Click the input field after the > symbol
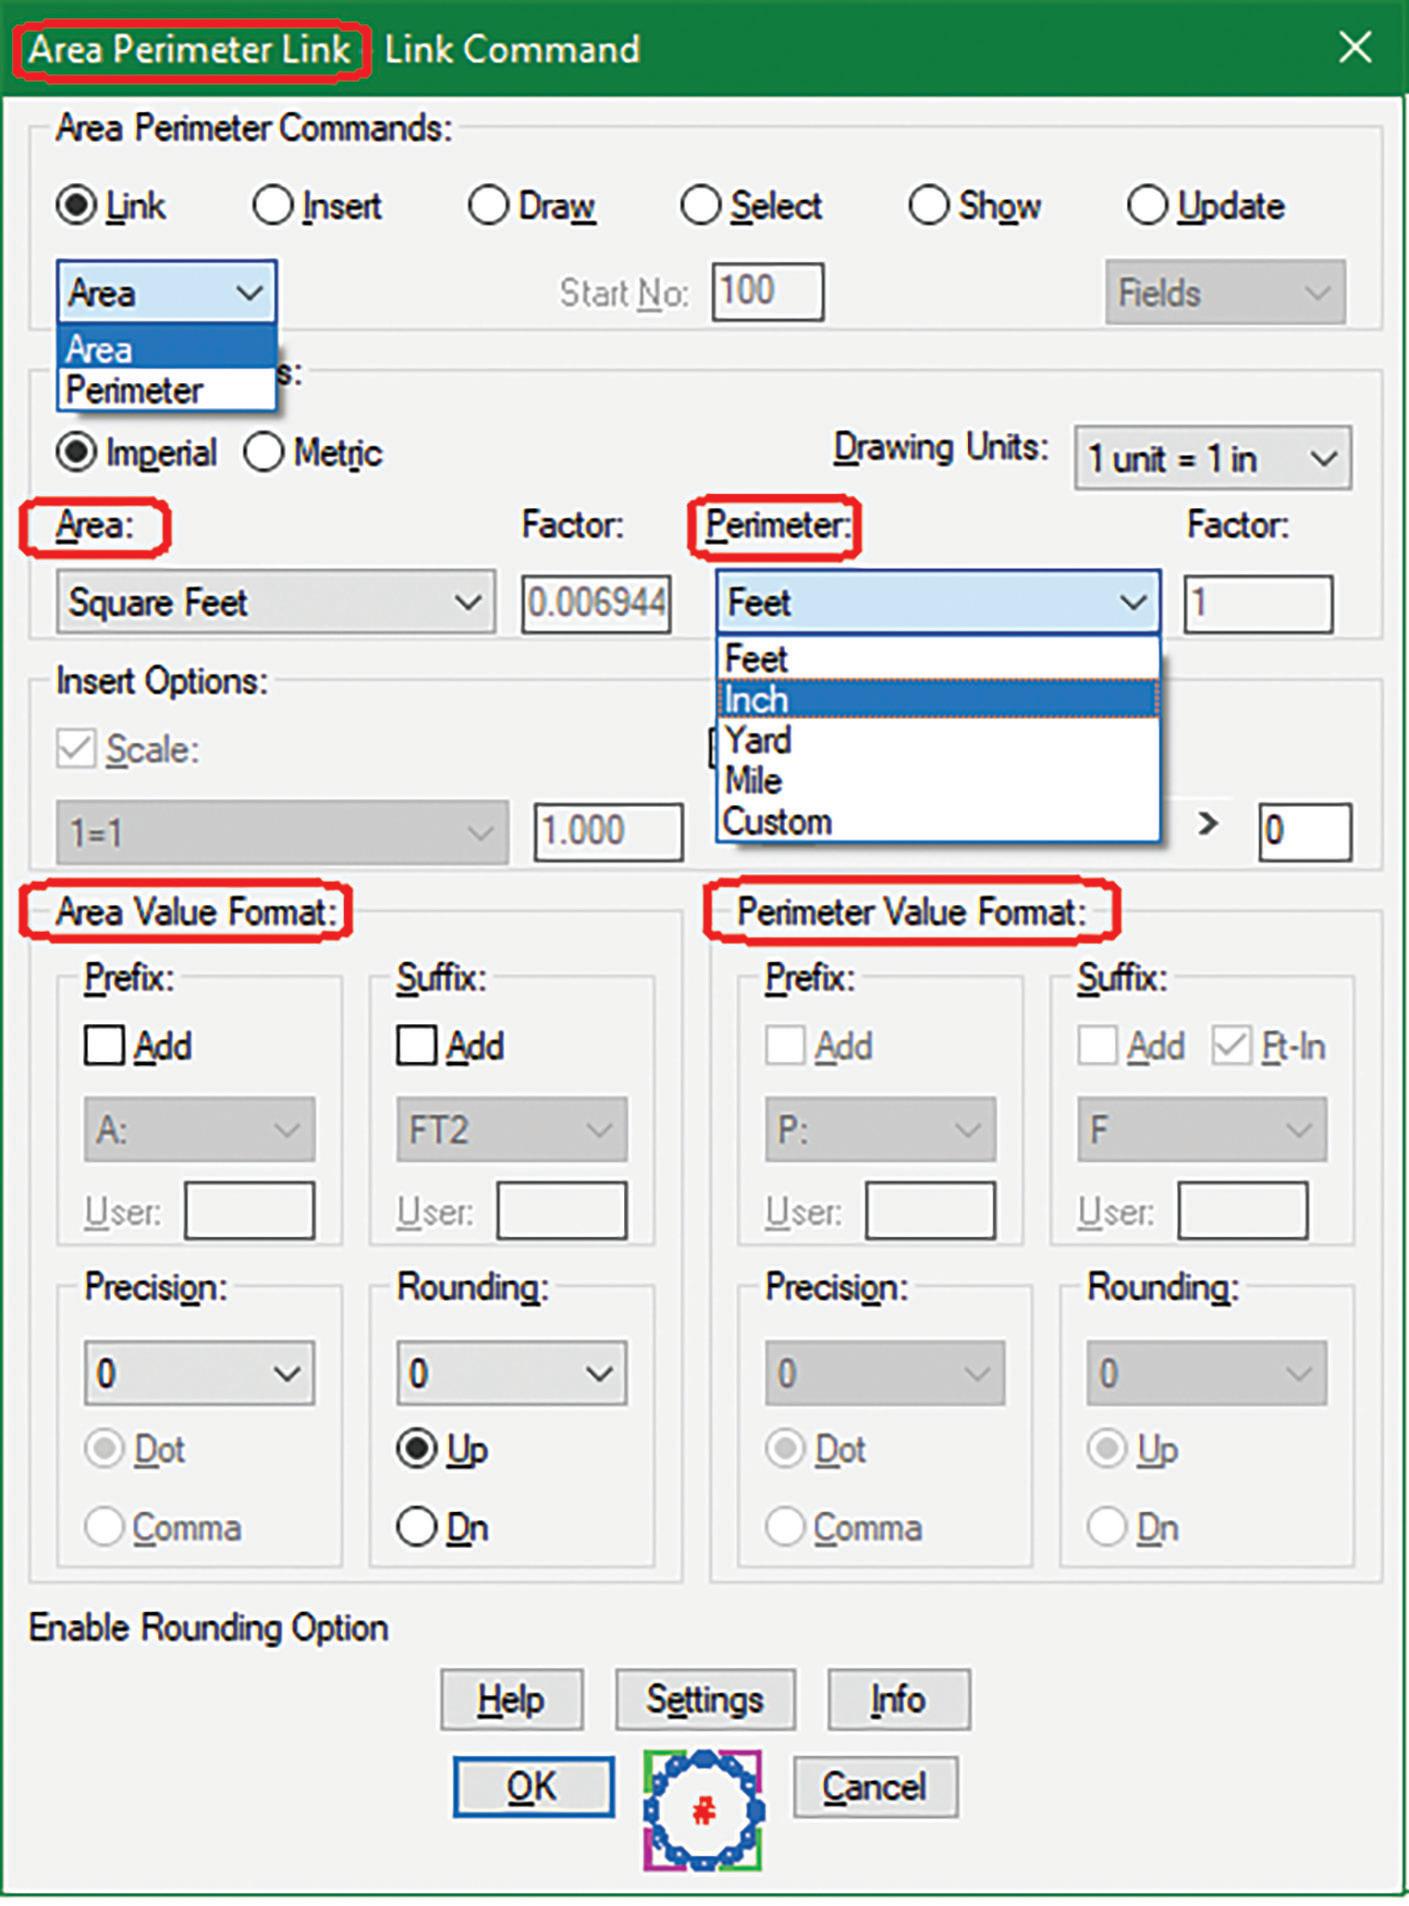Viewport: 1409px width, 1906px height. (x=1304, y=831)
